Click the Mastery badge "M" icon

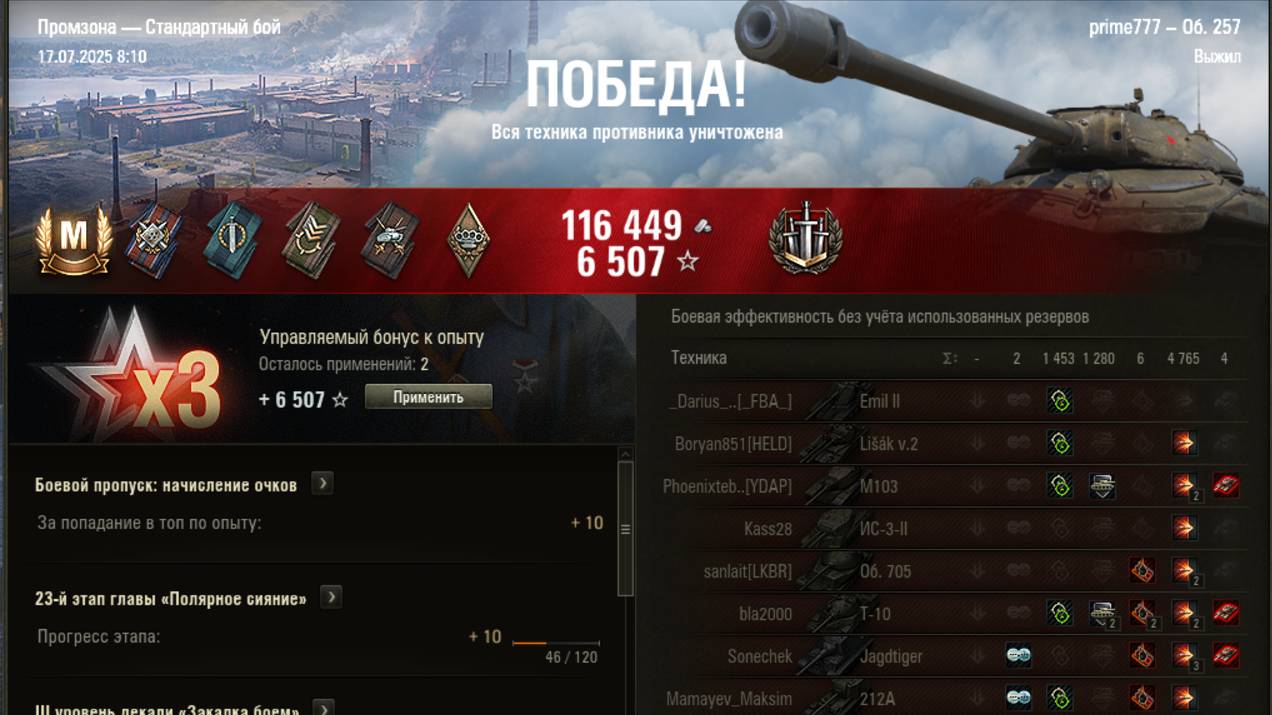(x=73, y=240)
